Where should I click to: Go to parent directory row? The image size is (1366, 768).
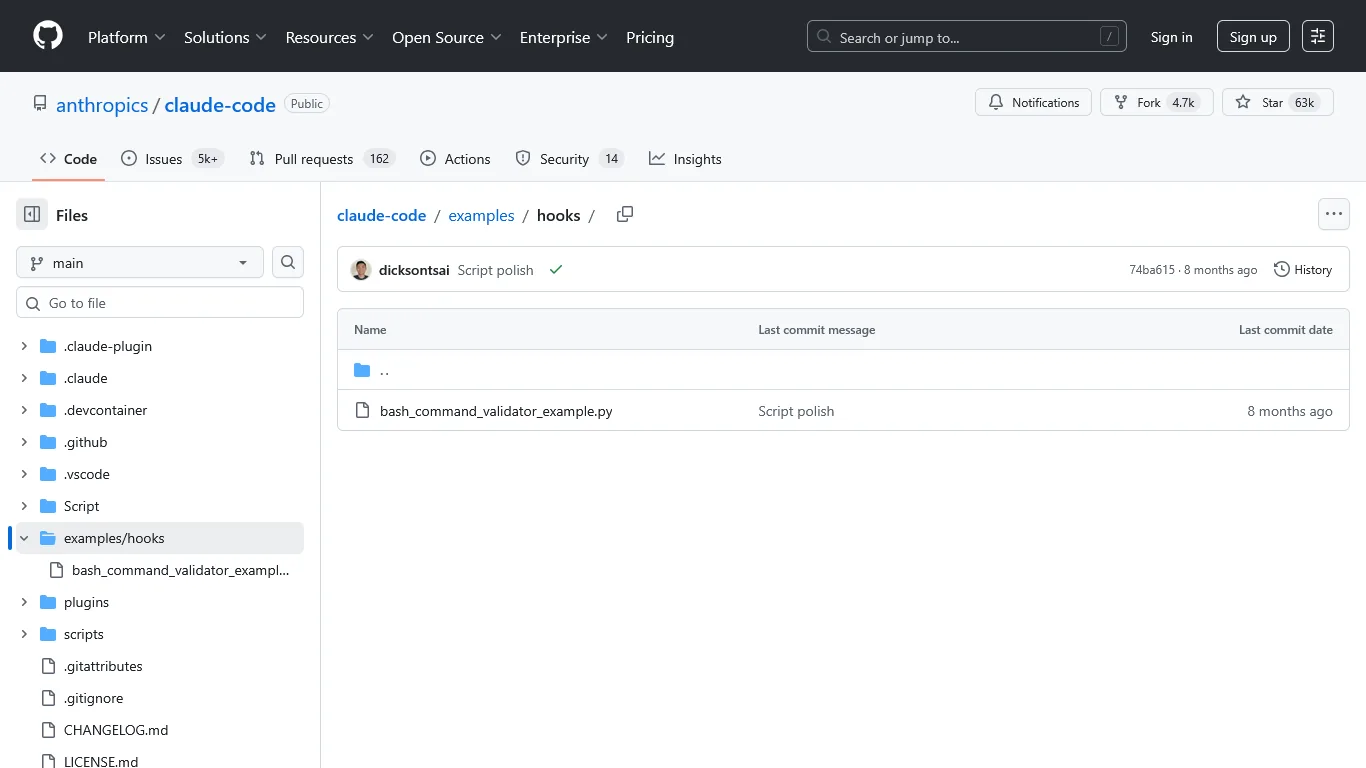843,370
